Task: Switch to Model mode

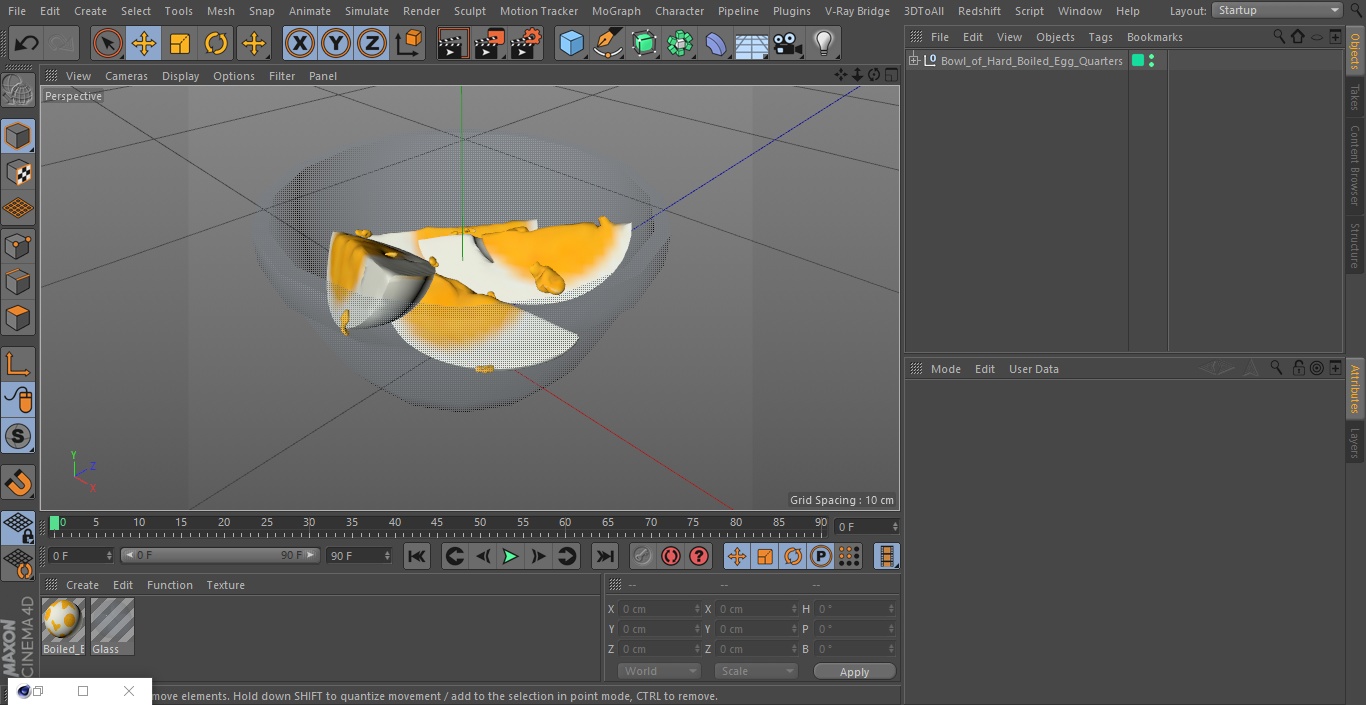Action: [18, 136]
